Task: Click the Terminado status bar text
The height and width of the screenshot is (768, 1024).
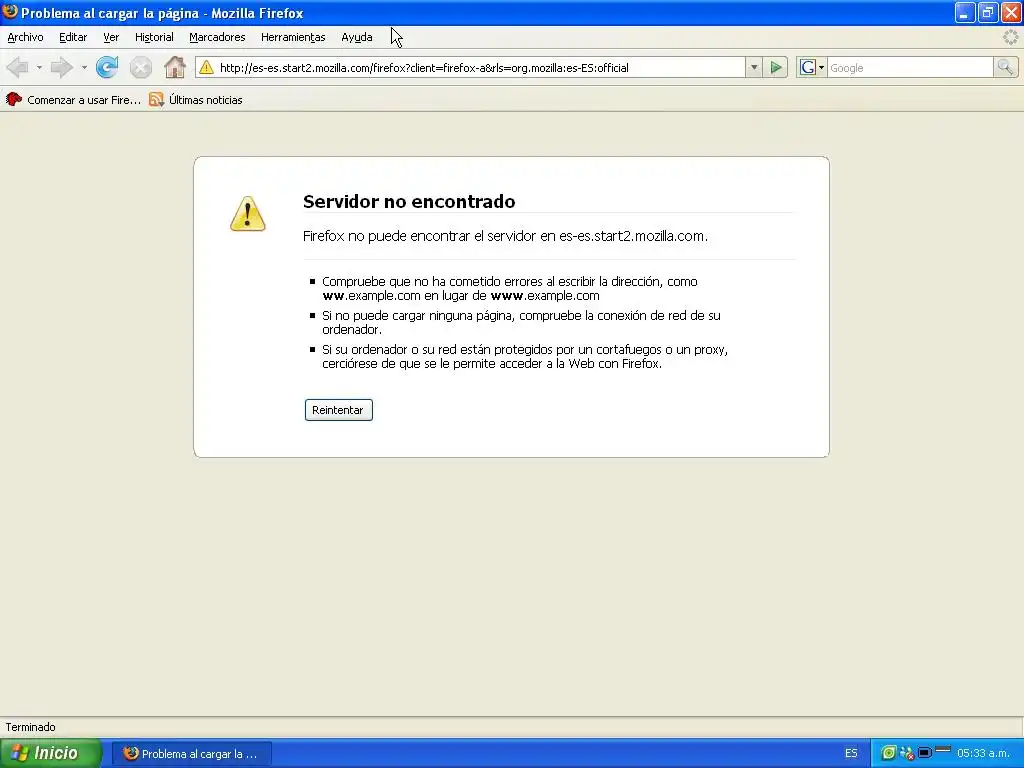Action: click(x=30, y=727)
